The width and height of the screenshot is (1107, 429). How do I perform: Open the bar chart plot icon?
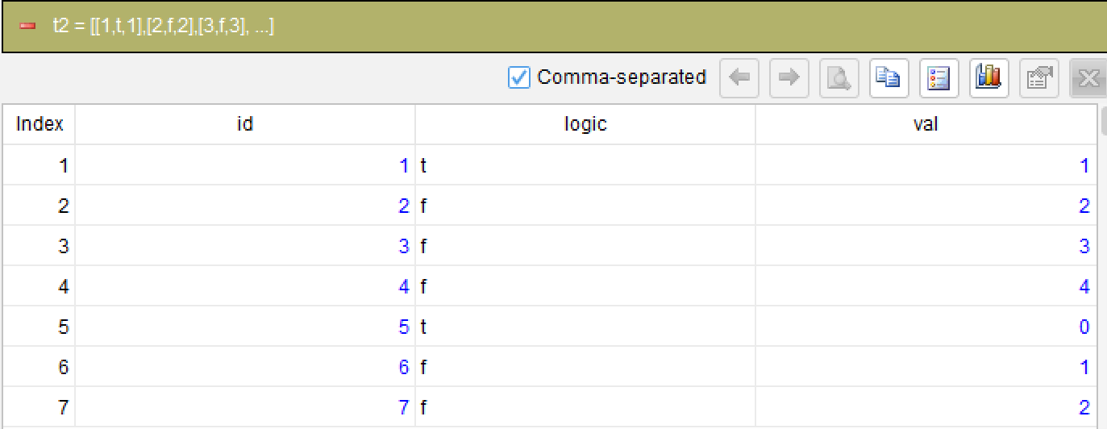989,78
